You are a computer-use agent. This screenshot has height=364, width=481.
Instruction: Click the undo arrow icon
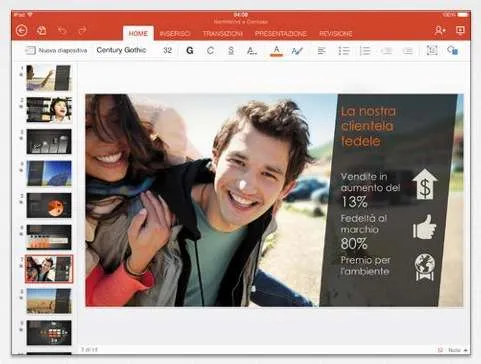pos(62,31)
